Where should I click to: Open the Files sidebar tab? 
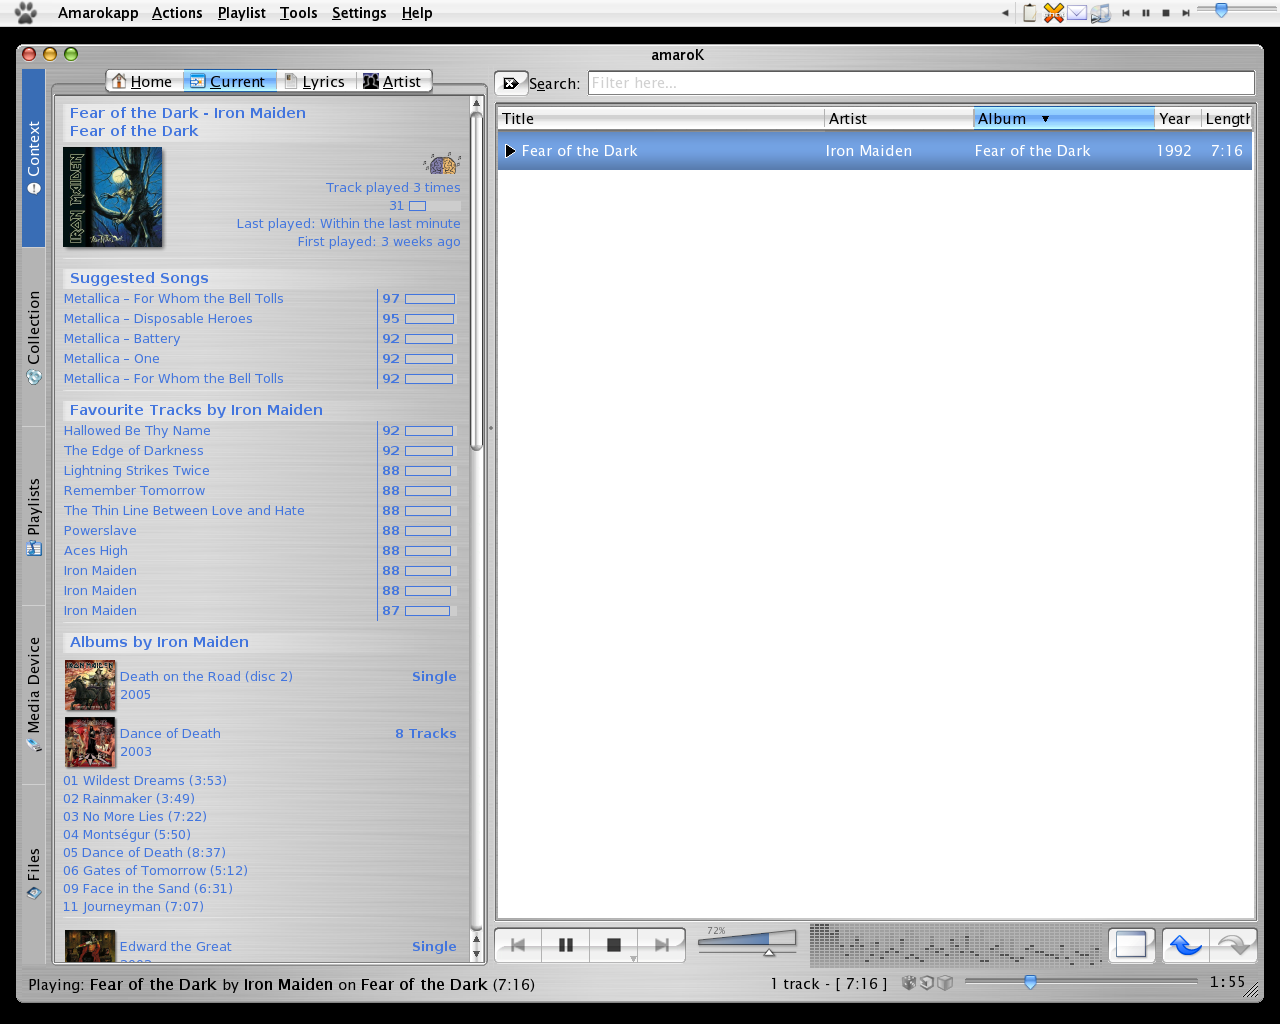click(x=33, y=873)
